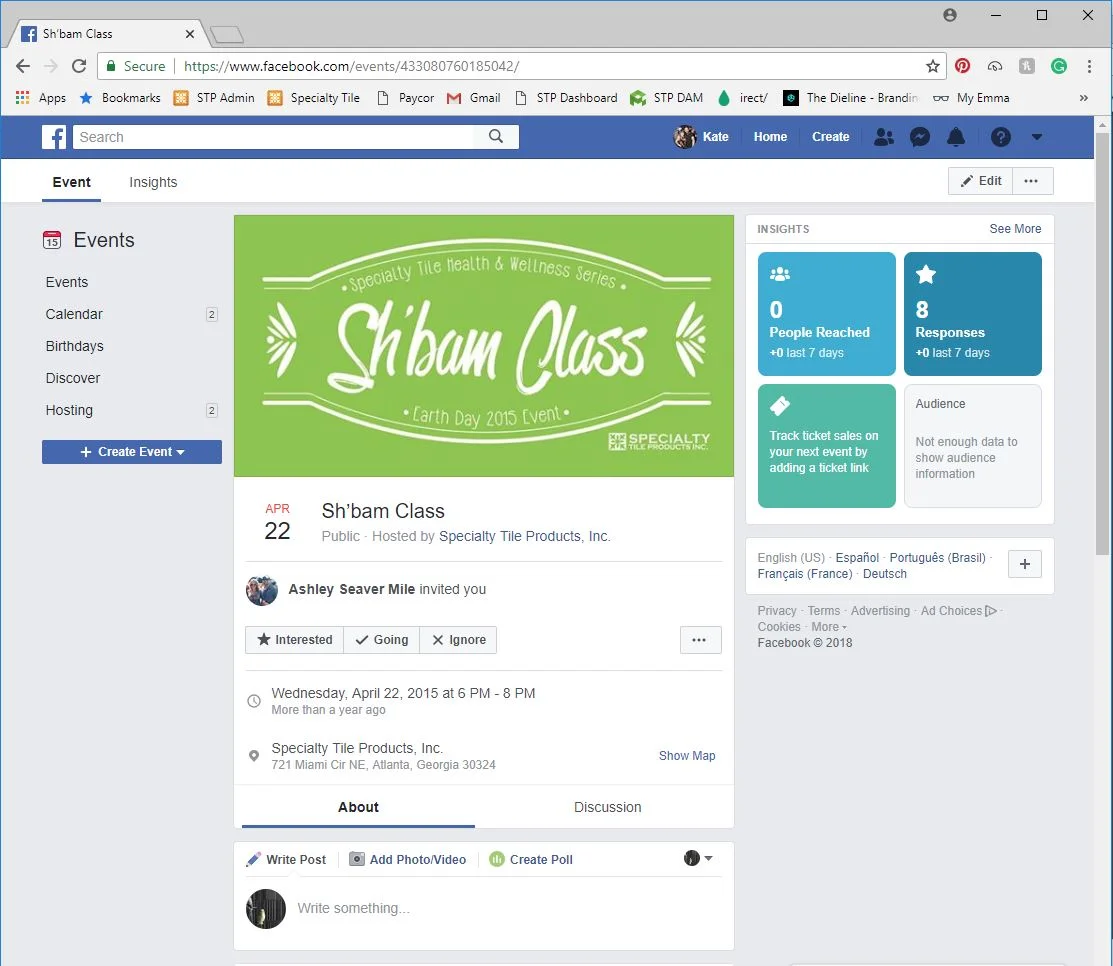The image size is (1113, 966).
Task: Select Birthdays in left sidebar
Action: point(75,346)
